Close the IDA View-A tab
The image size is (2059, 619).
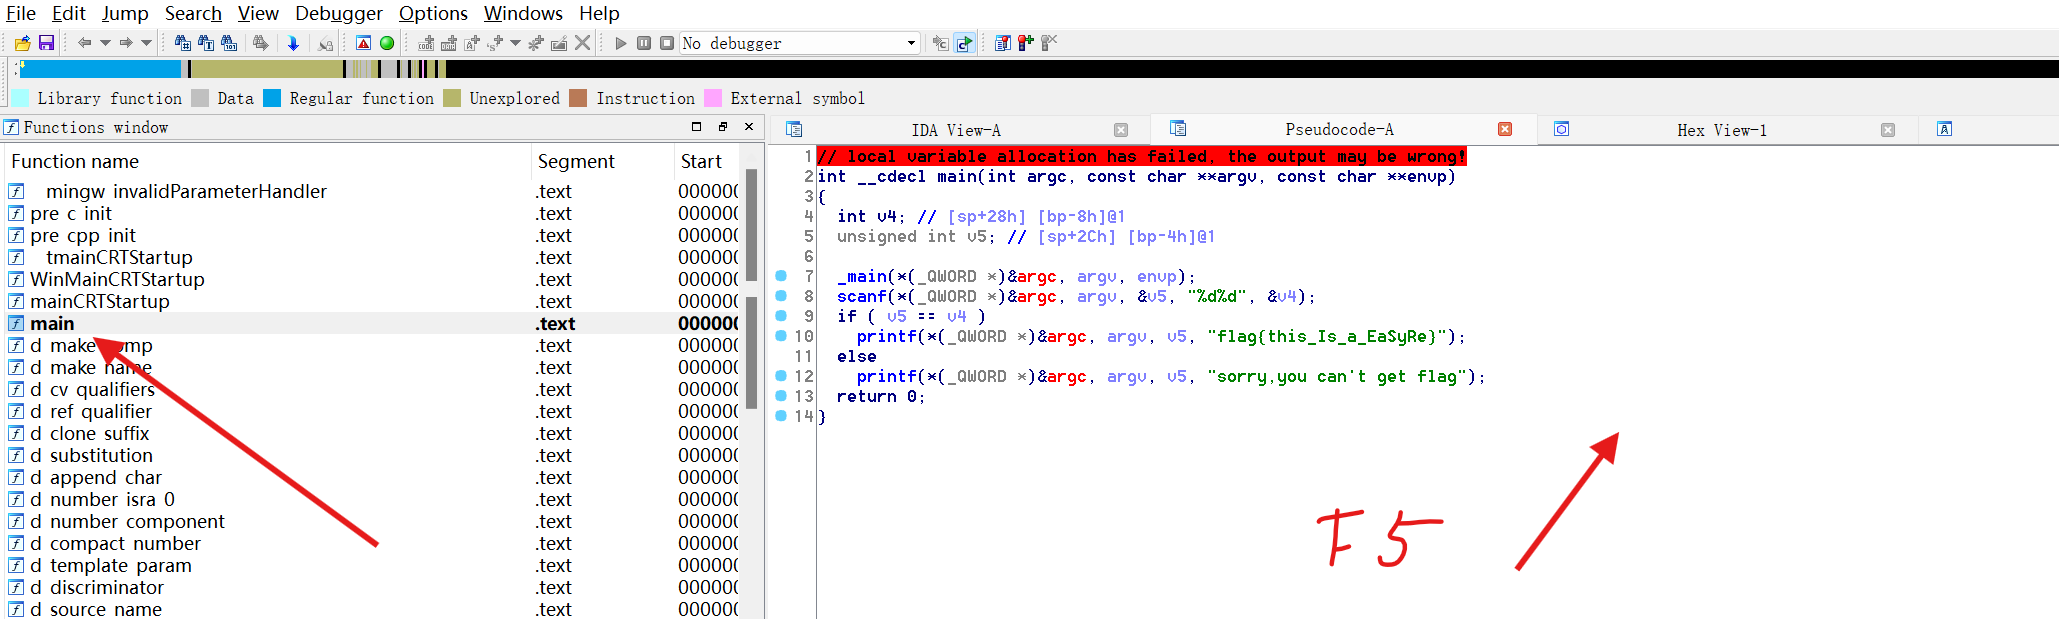1121,130
